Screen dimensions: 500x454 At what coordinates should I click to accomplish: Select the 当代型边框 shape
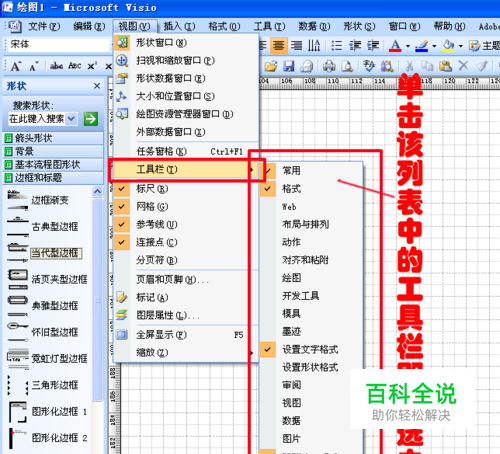pyautogui.click(x=56, y=253)
